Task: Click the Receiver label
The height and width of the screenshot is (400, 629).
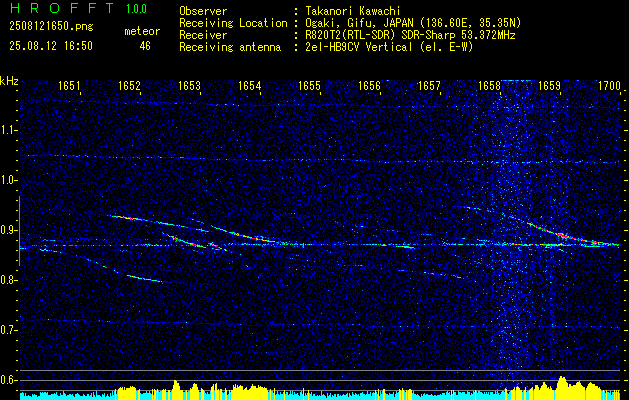Action: [203, 35]
